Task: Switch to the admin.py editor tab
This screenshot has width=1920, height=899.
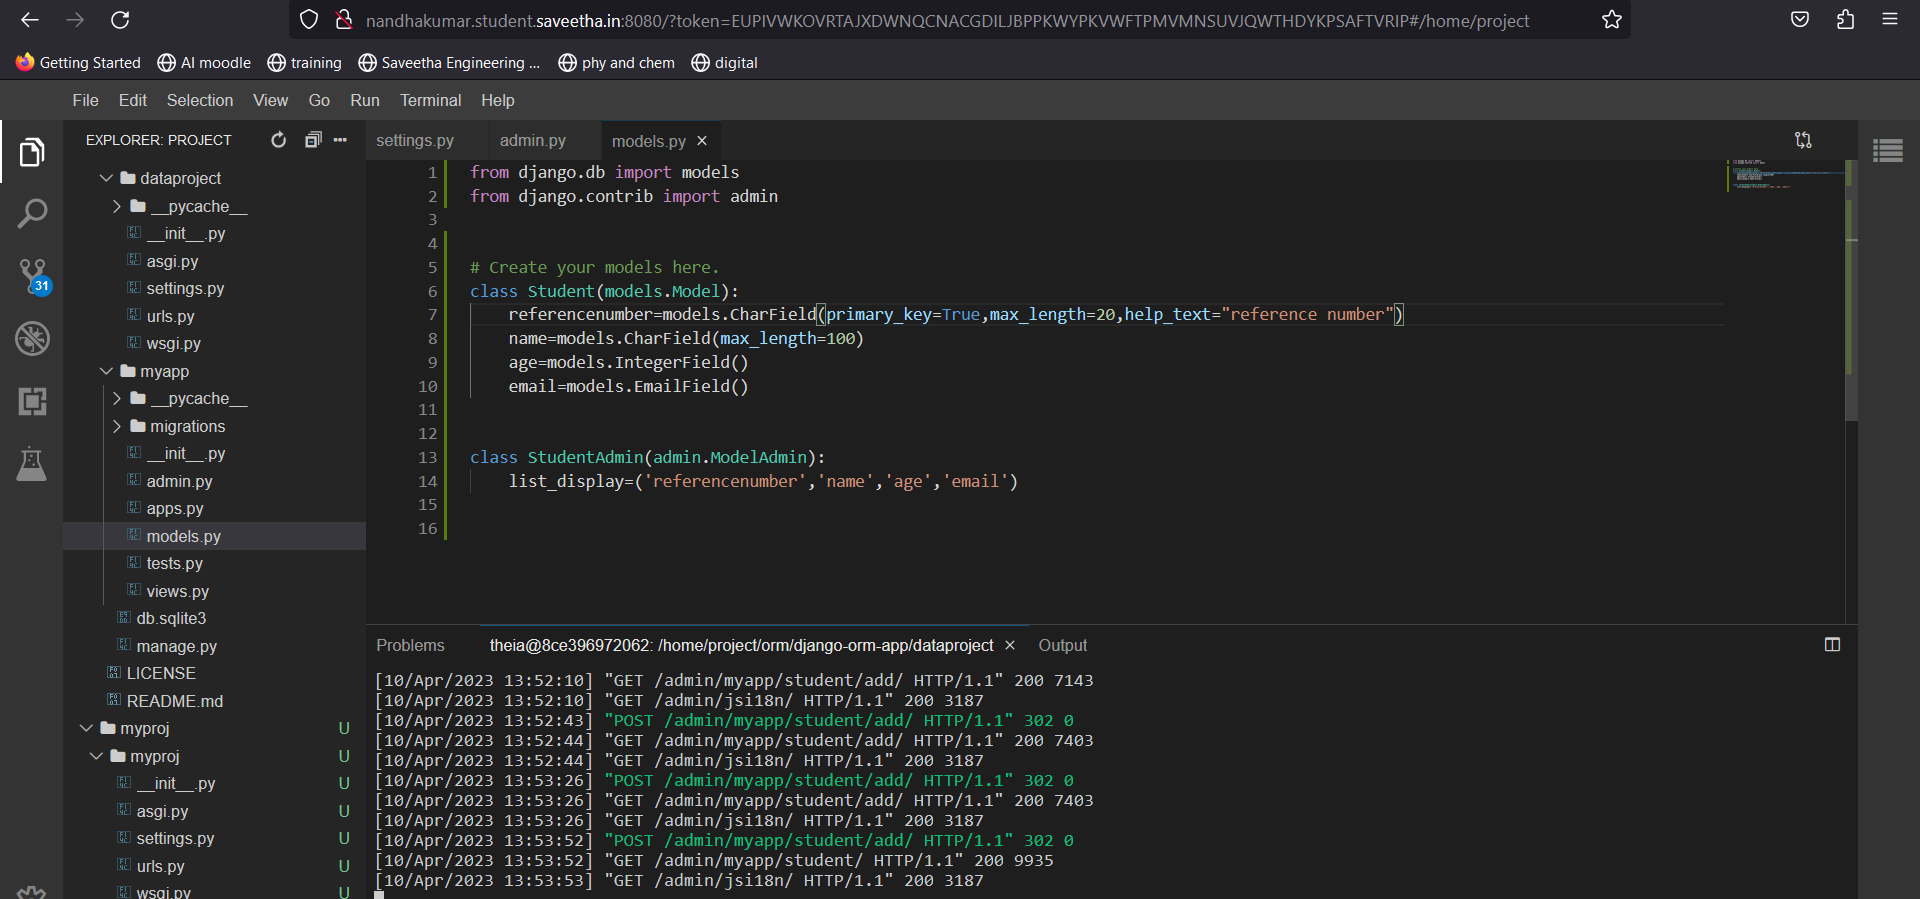Action: click(533, 141)
